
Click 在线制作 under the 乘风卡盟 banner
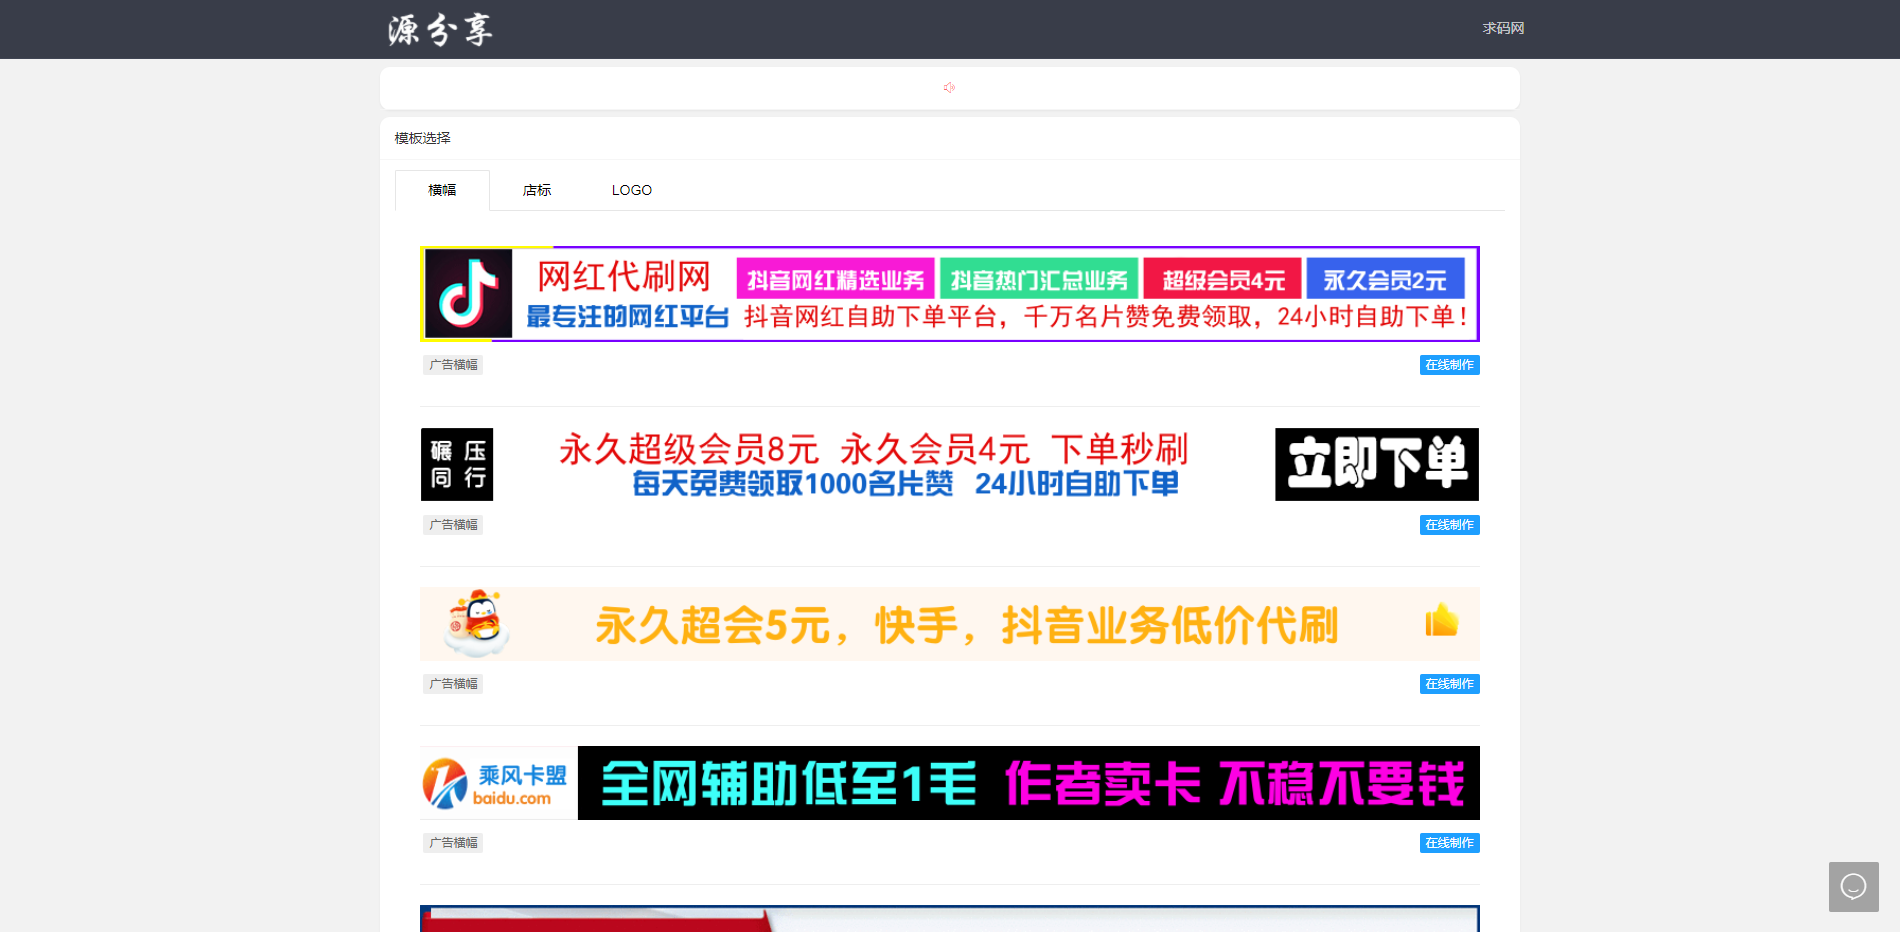pos(1449,843)
